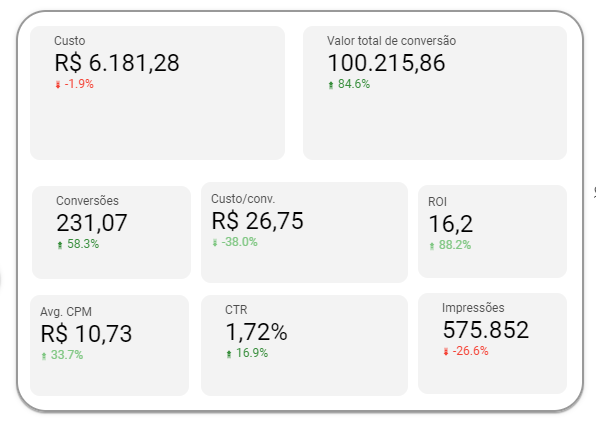
Task: Click the up arrow icon beside 33.7%
Action: coord(44,356)
